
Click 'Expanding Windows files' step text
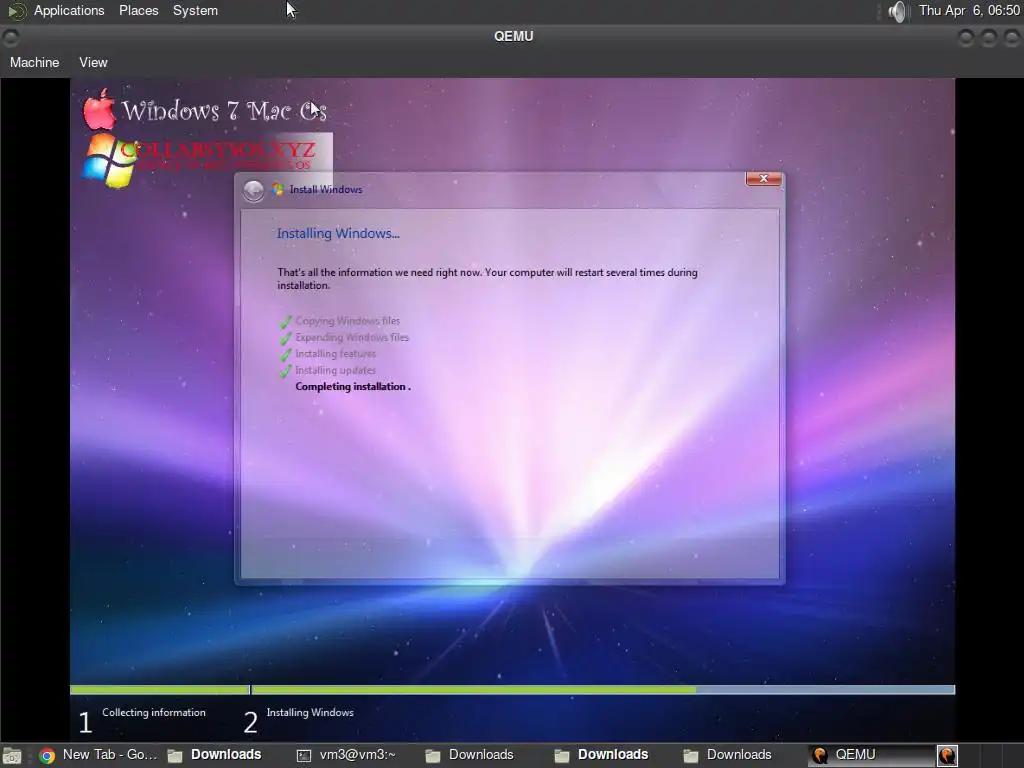click(352, 337)
